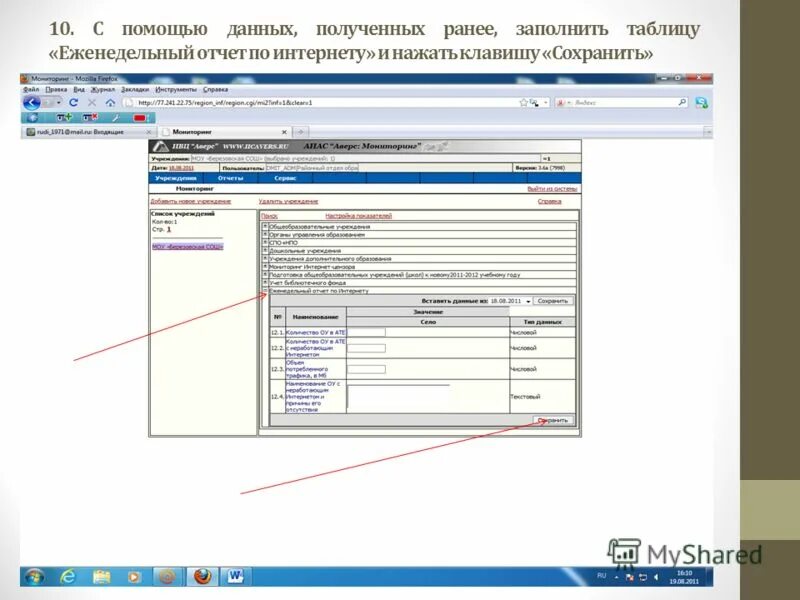Bookmark this page using the star icon
Image resolution: width=800 pixels, height=600 pixels.
[522, 101]
